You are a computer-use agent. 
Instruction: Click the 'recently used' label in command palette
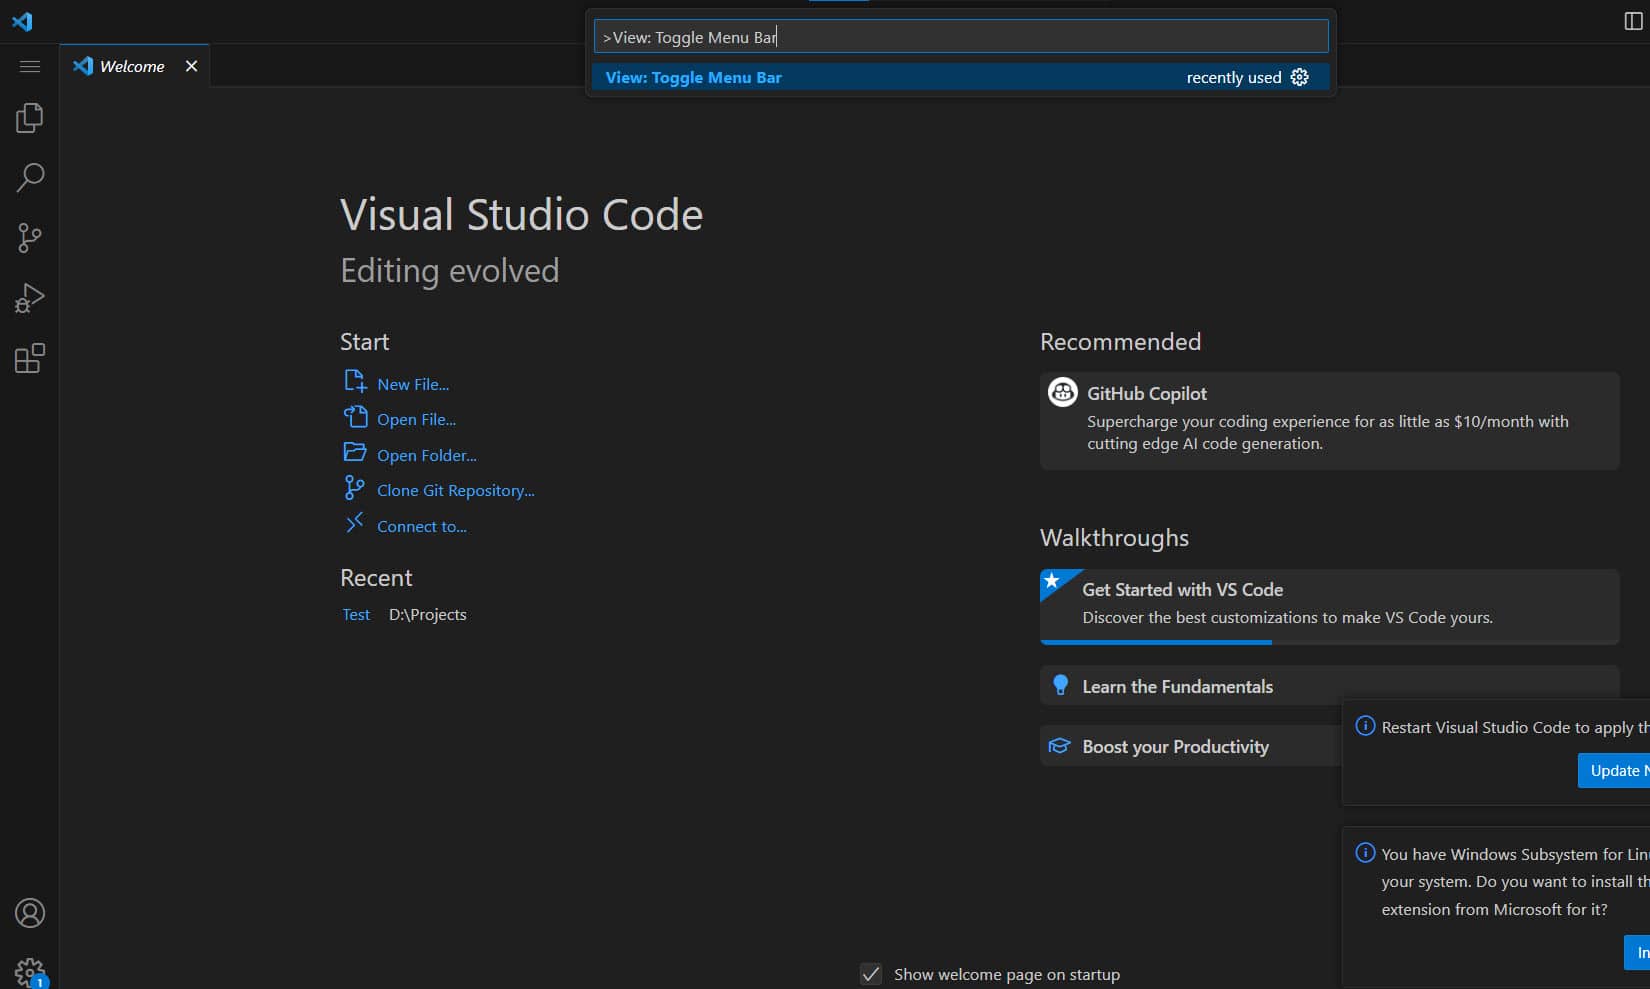click(x=1234, y=77)
